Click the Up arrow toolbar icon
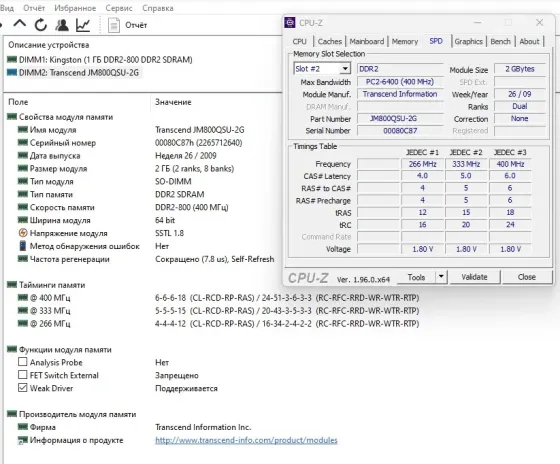 (20, 24)
